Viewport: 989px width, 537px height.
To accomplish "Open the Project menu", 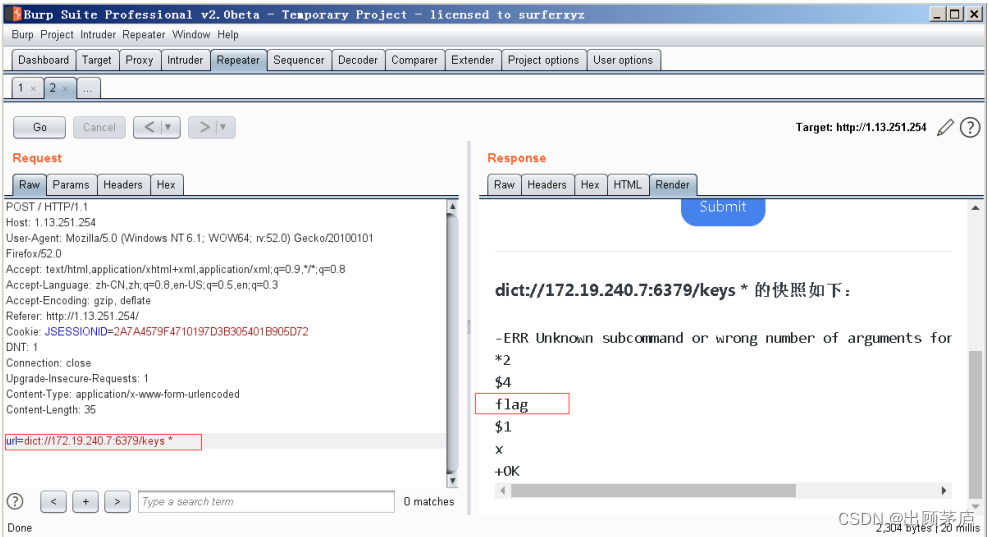I will [57, 35].
